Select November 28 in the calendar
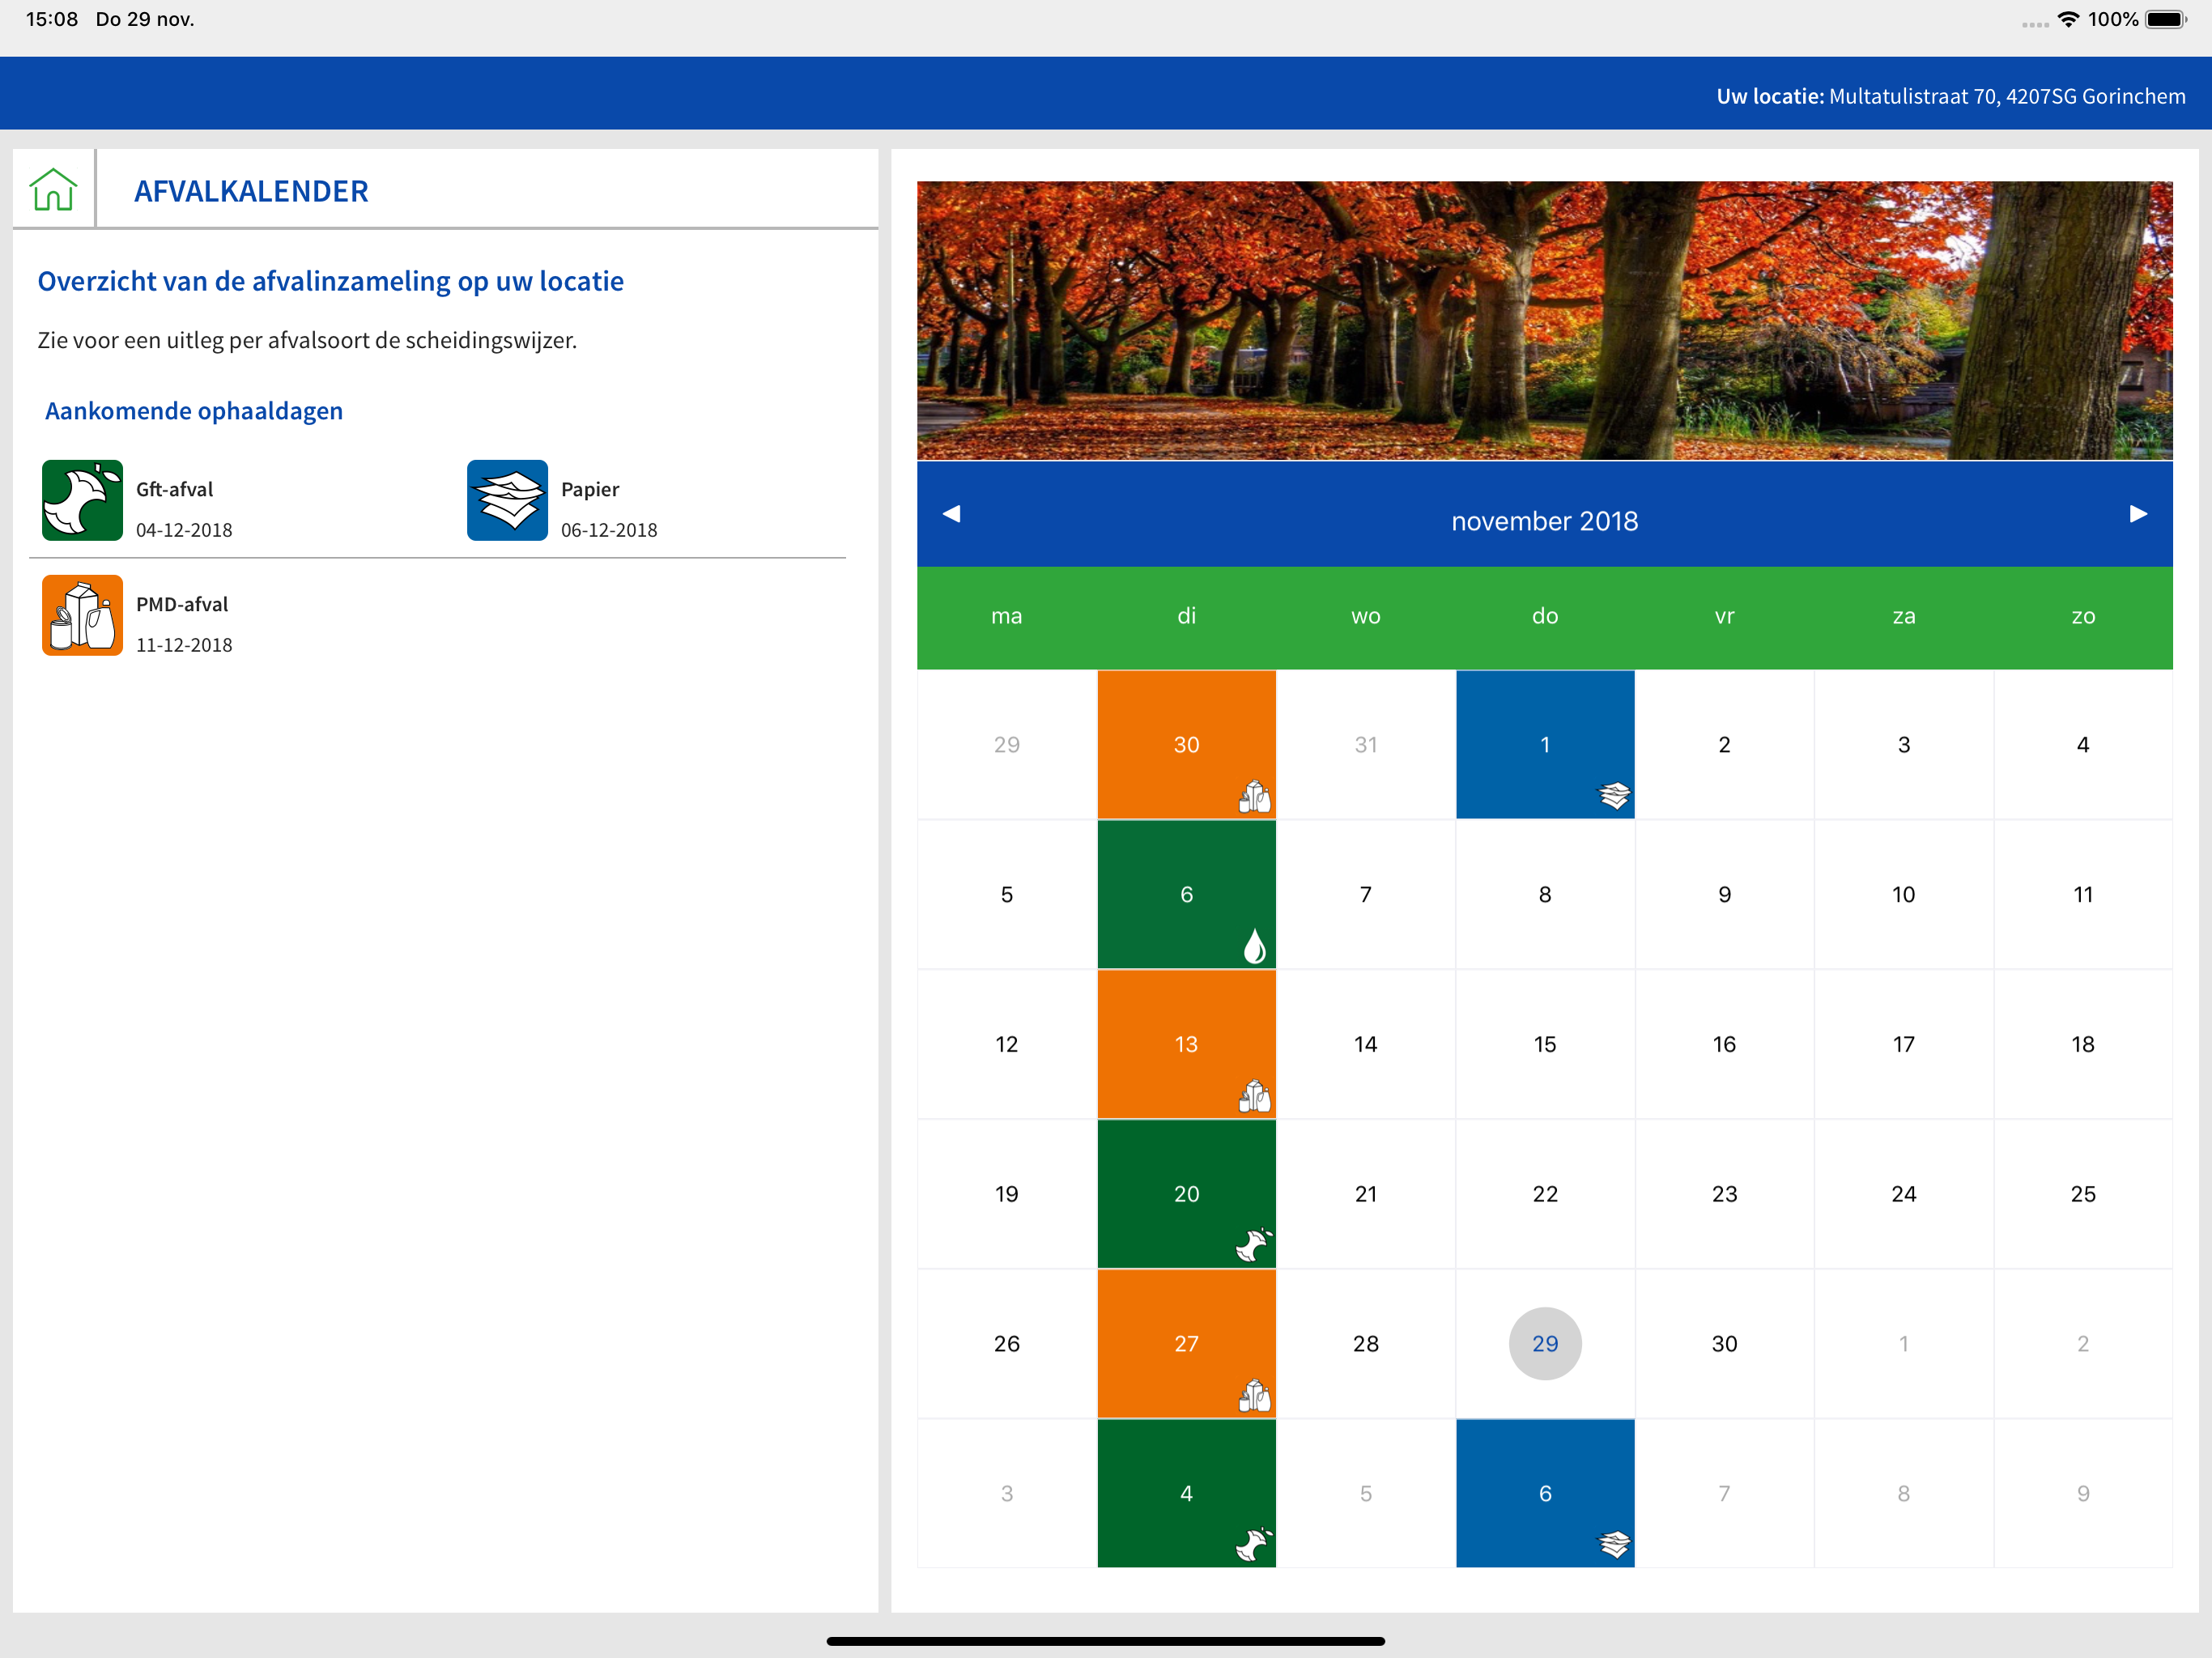This screenshot has height=1658, width=2212. tap(1365, 1343)
